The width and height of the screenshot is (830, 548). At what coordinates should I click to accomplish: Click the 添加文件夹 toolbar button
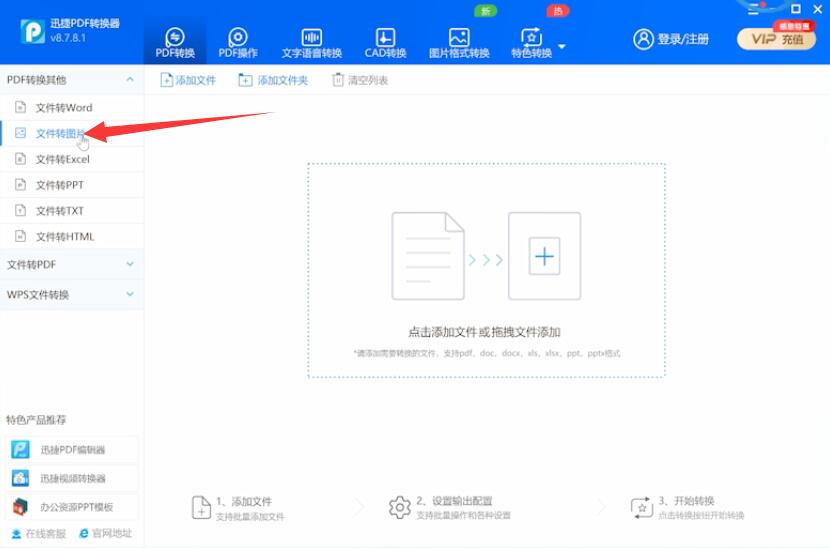[273, 80]
